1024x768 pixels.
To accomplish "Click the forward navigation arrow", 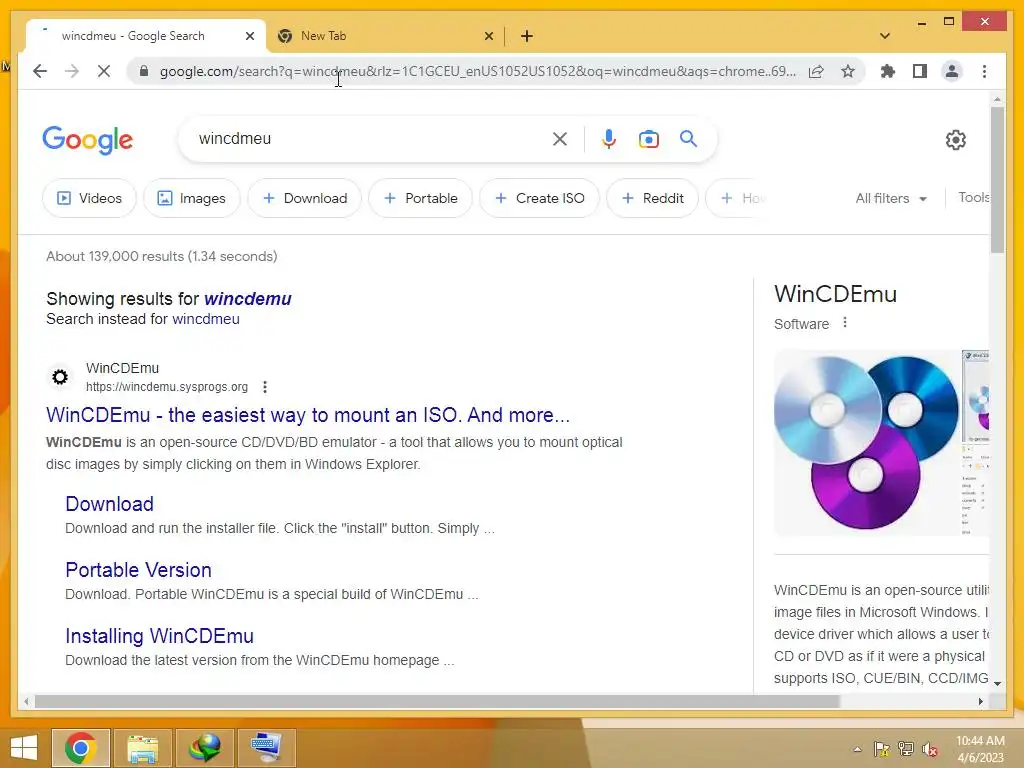I will [72, 71].
